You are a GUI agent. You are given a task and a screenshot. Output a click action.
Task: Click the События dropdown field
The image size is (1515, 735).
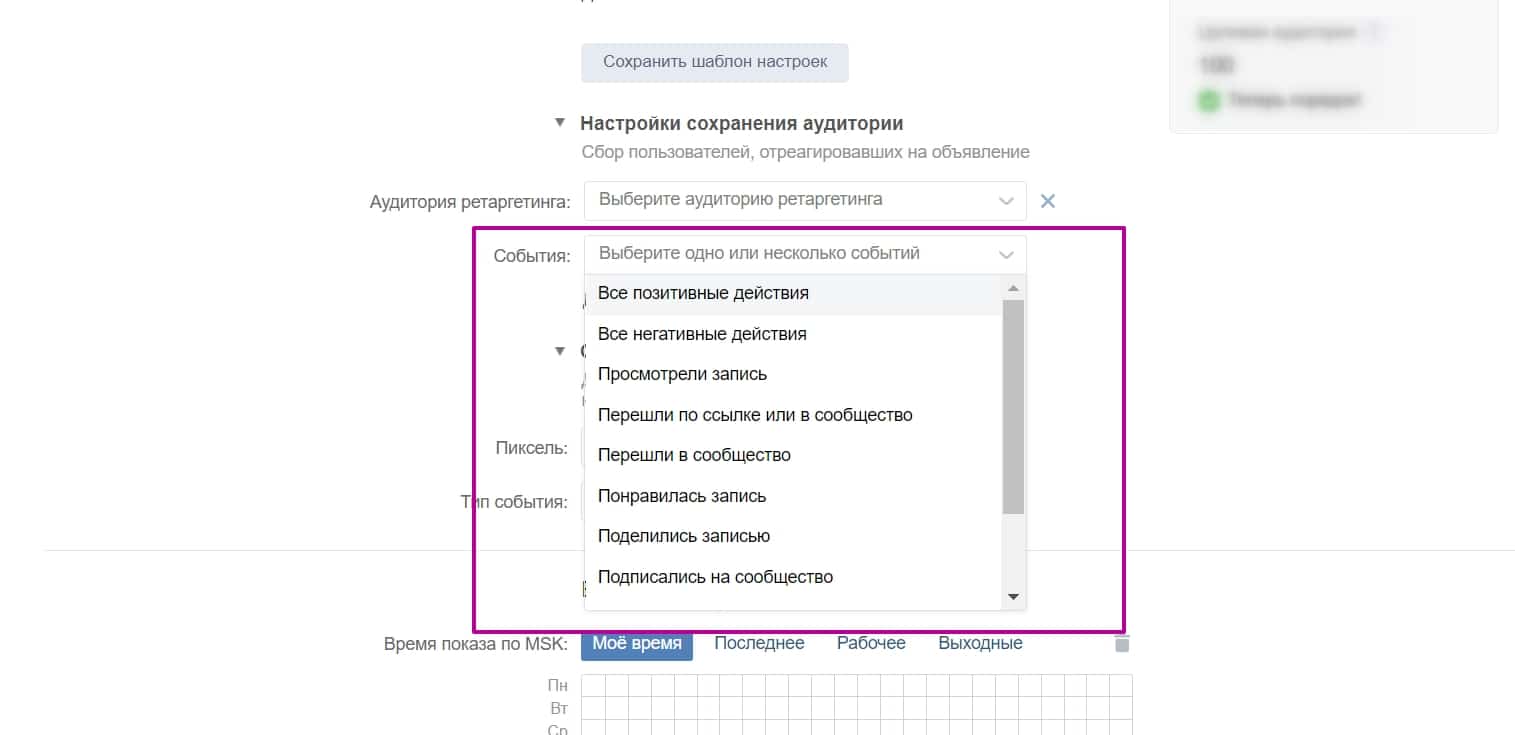pos(805,254)
